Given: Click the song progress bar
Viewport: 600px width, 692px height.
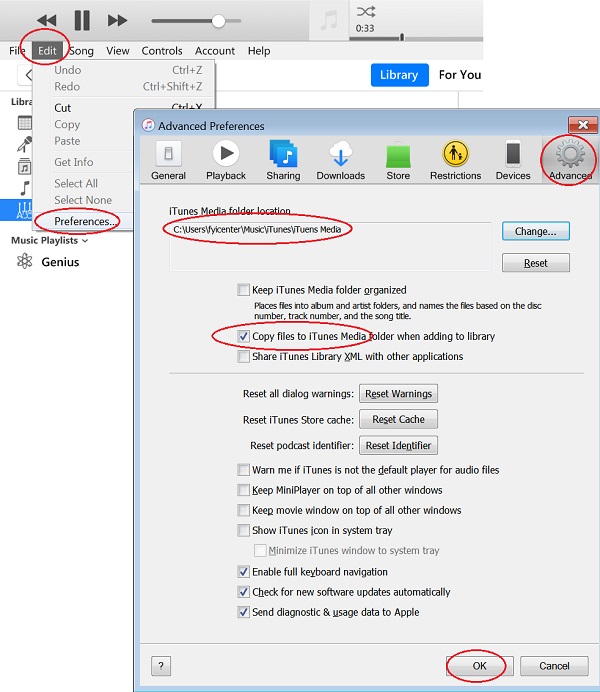Looking at the screenshot, I should click(x=416, y=38).
